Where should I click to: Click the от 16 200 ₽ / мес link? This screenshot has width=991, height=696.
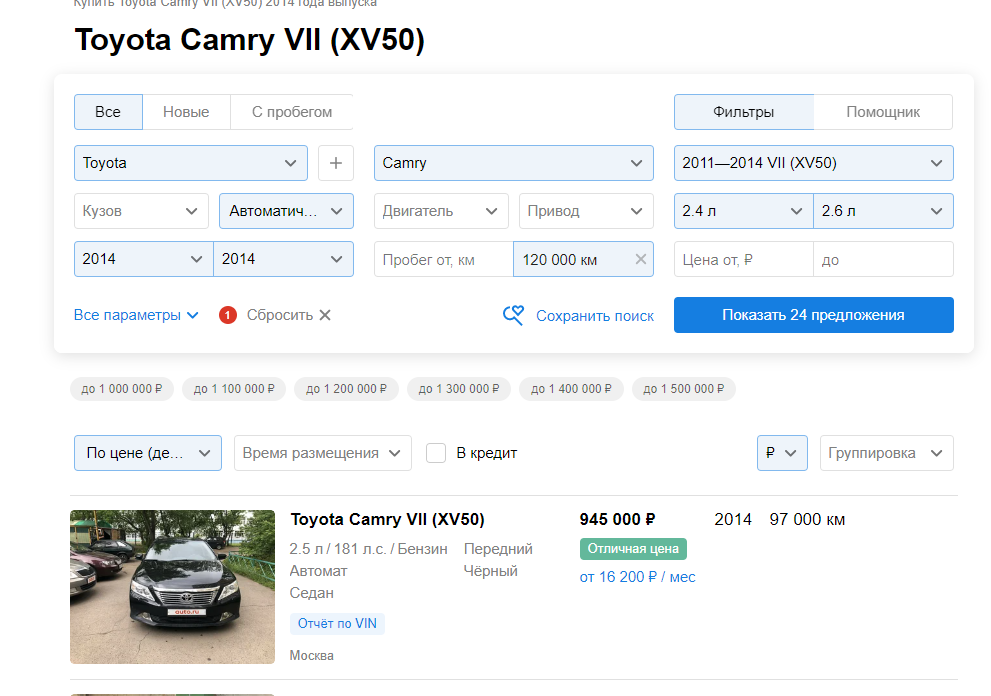pyautogui.click(x=637, y=577)
